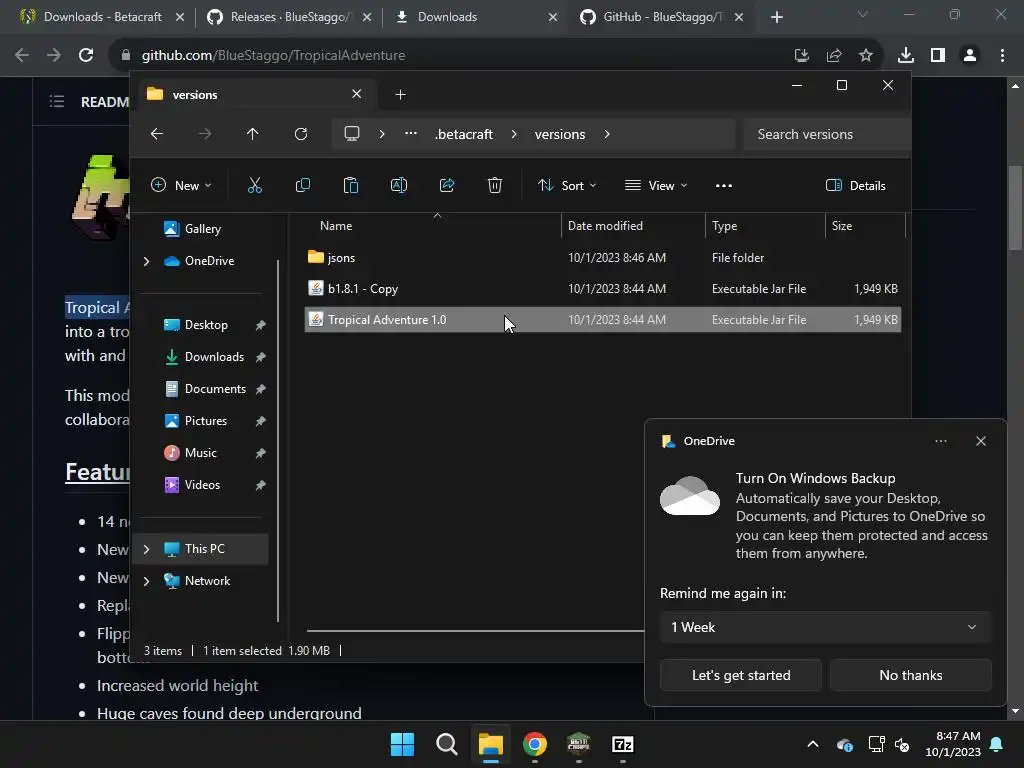This screenshot has width=1024, height=768.
Task: Click the pin icon next to Music
Action: [x=261, y=453]
